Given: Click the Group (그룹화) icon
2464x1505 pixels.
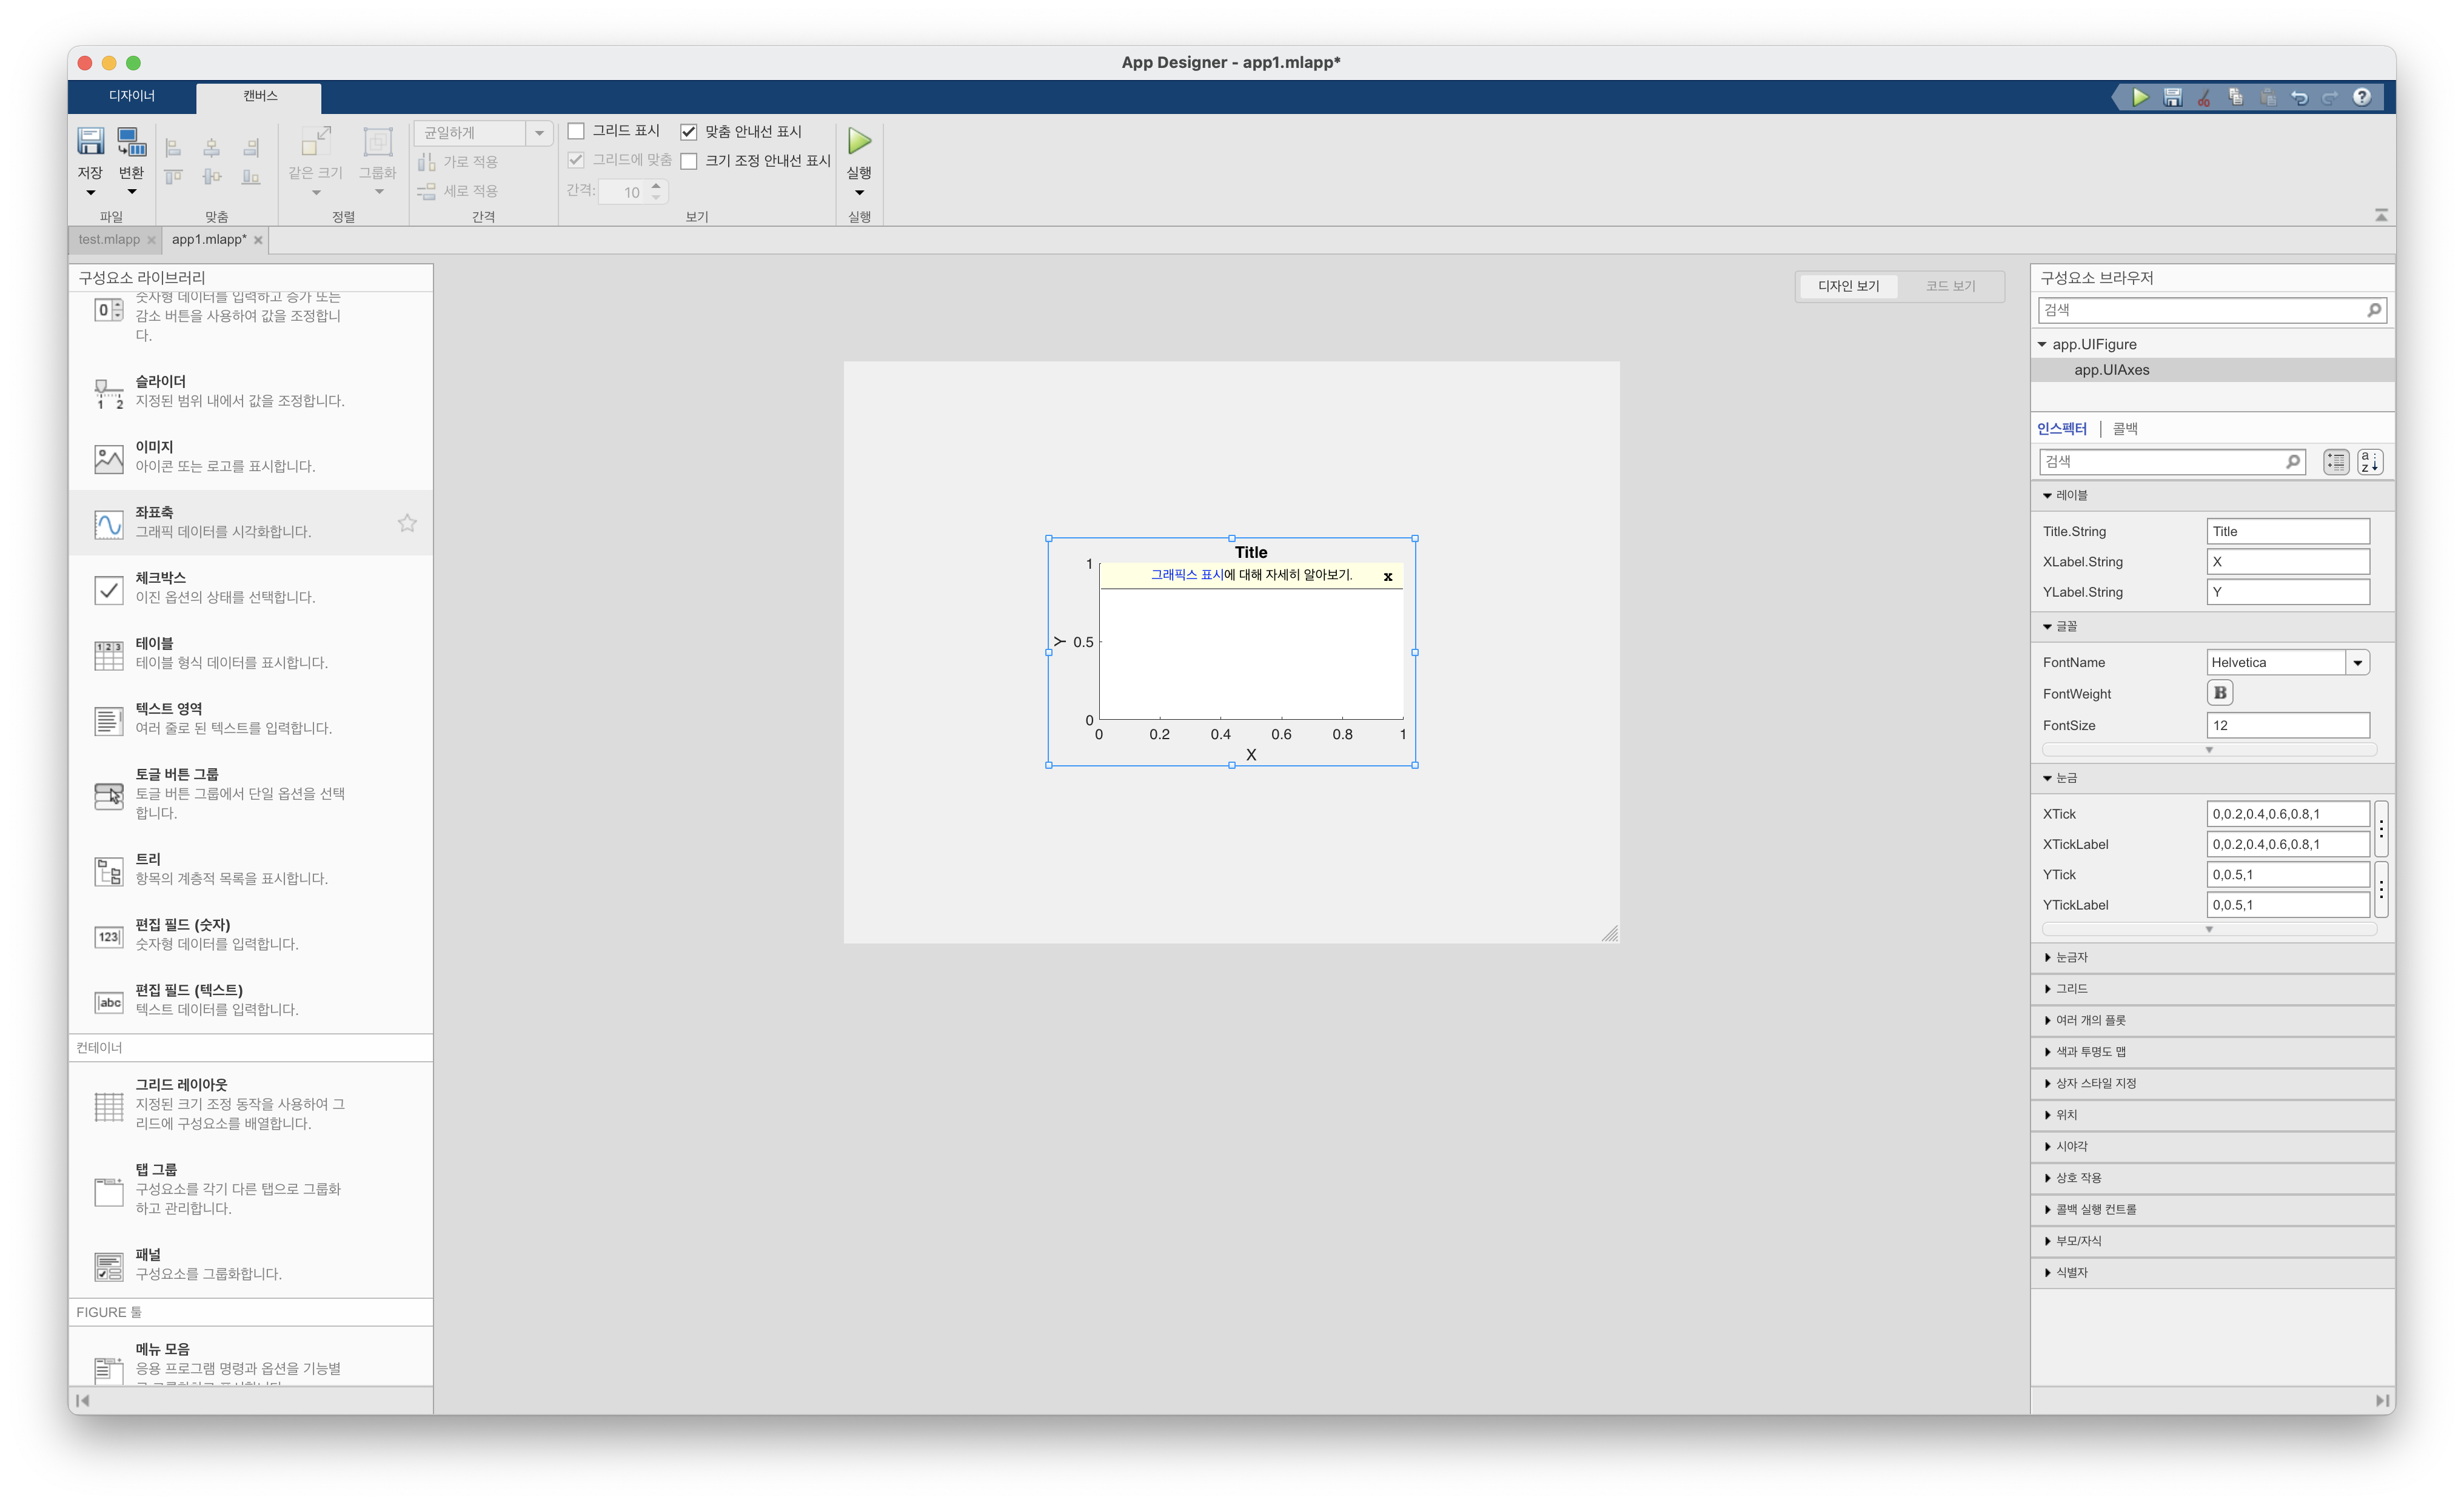Looking at the screenshot, I should [x=378, y=141].
